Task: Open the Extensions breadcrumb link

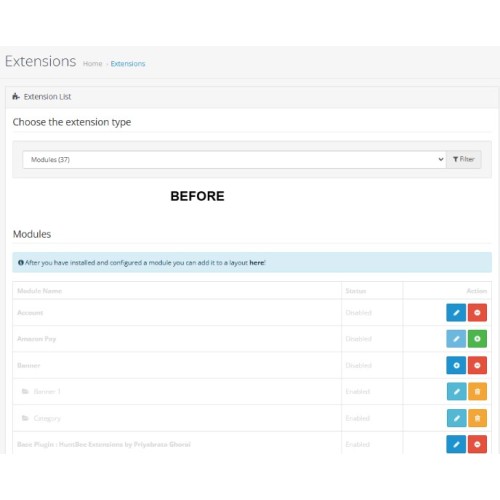Action: [x=128, y=64]
